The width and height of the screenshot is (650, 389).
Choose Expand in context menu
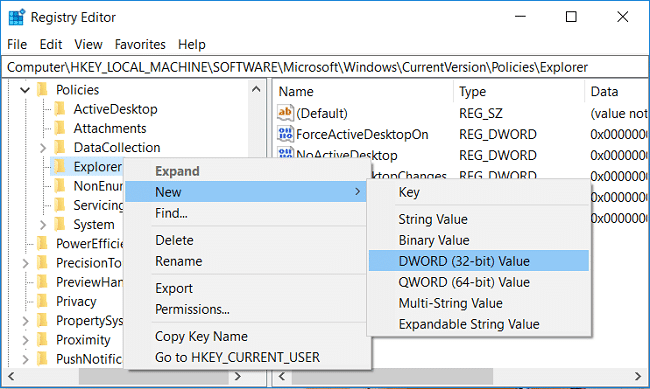245,171
